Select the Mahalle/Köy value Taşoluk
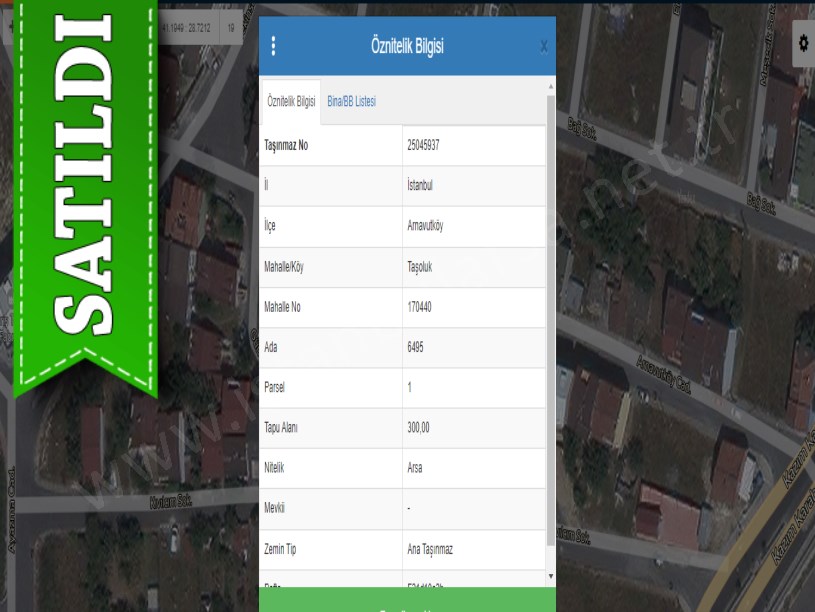815x612 pixels. click(421, 267)
